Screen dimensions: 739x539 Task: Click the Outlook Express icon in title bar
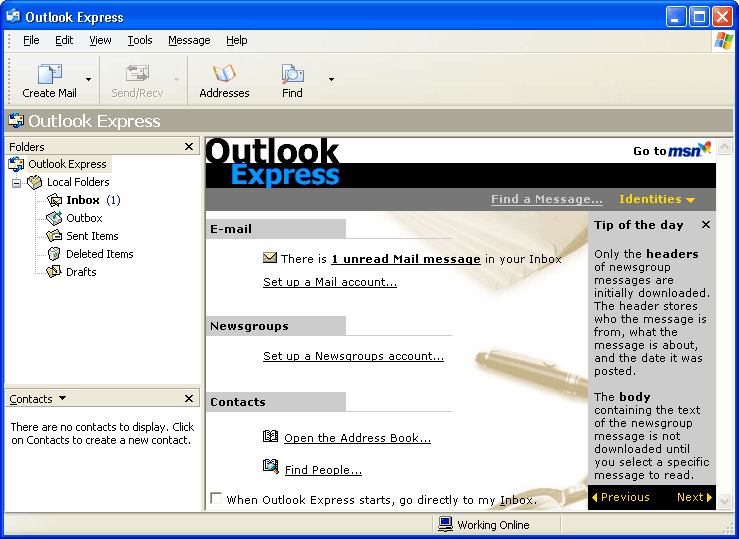click(x=14, y=17)
